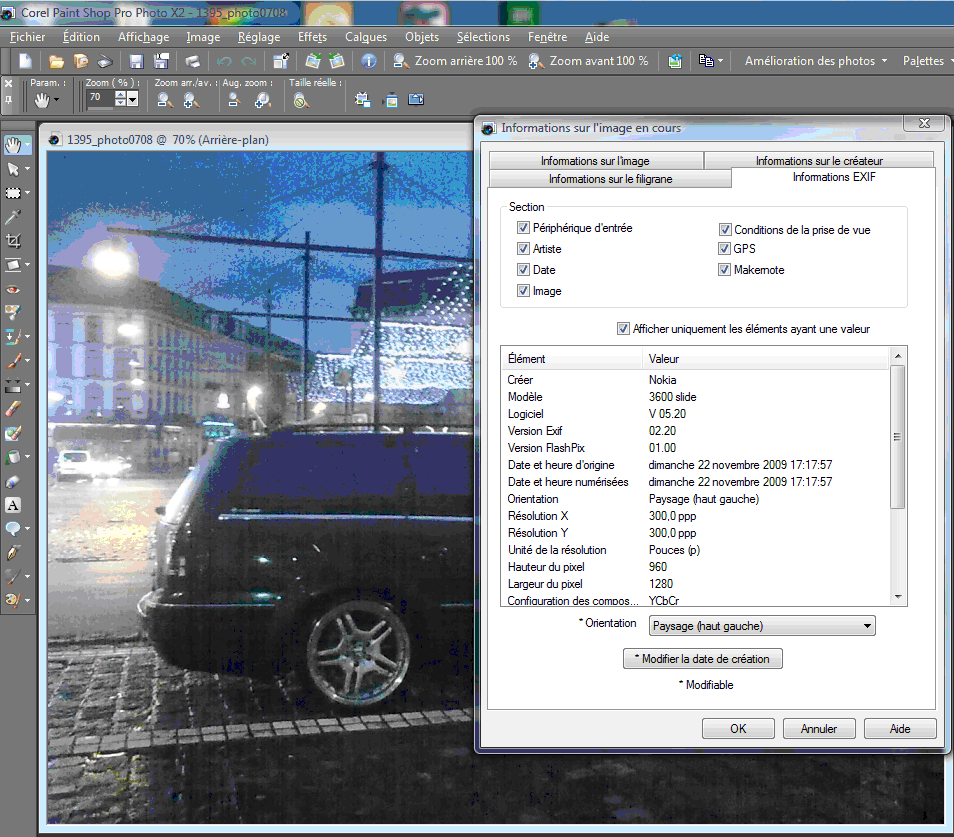This screenshot has width=954, height=837.
Task: Select the Makeover tool
Action: [x=13, y=313]
